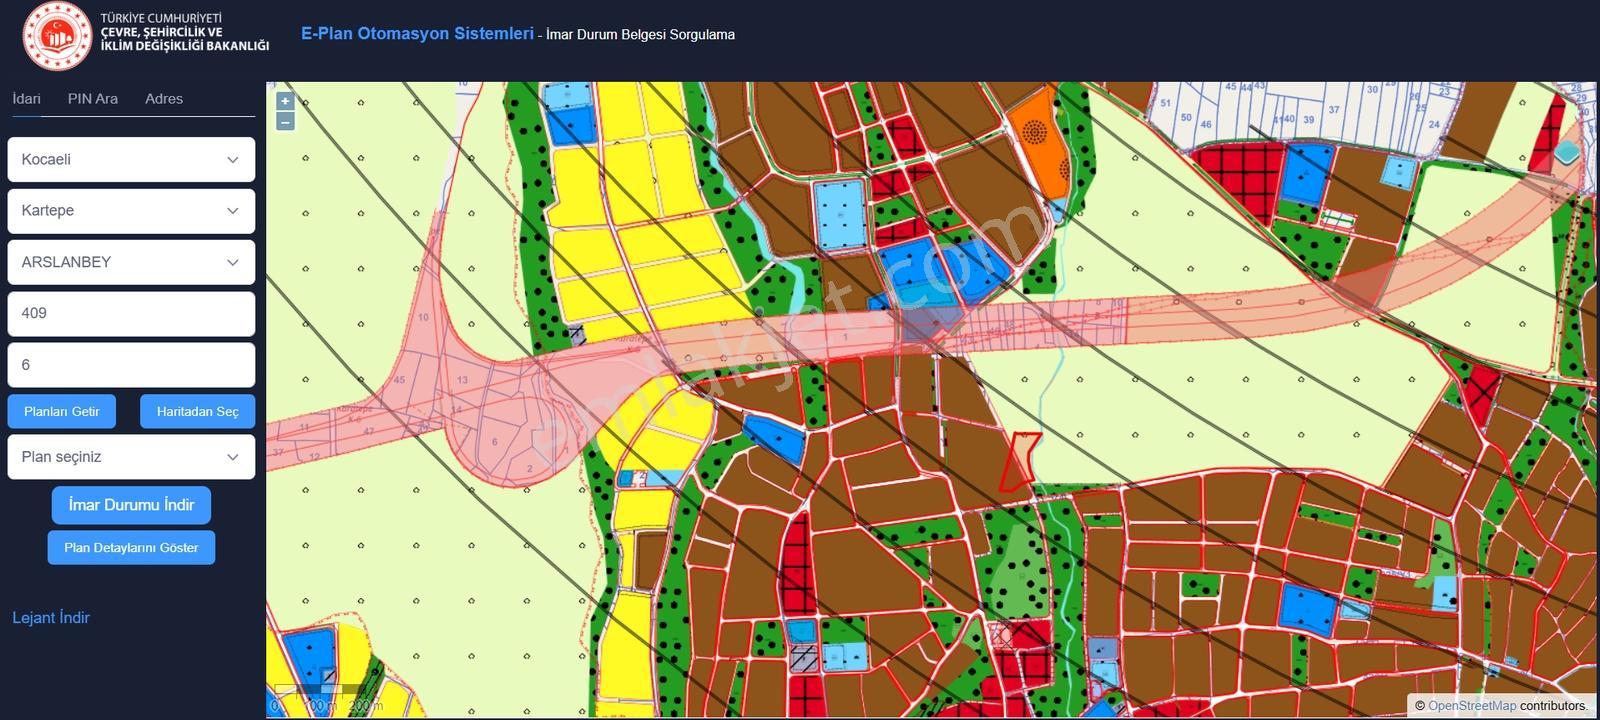Image resolution: width=1600 pixels, height=720 pixels.
Task: Open the Kartepe district dropdown
Action: coord(131,211)
